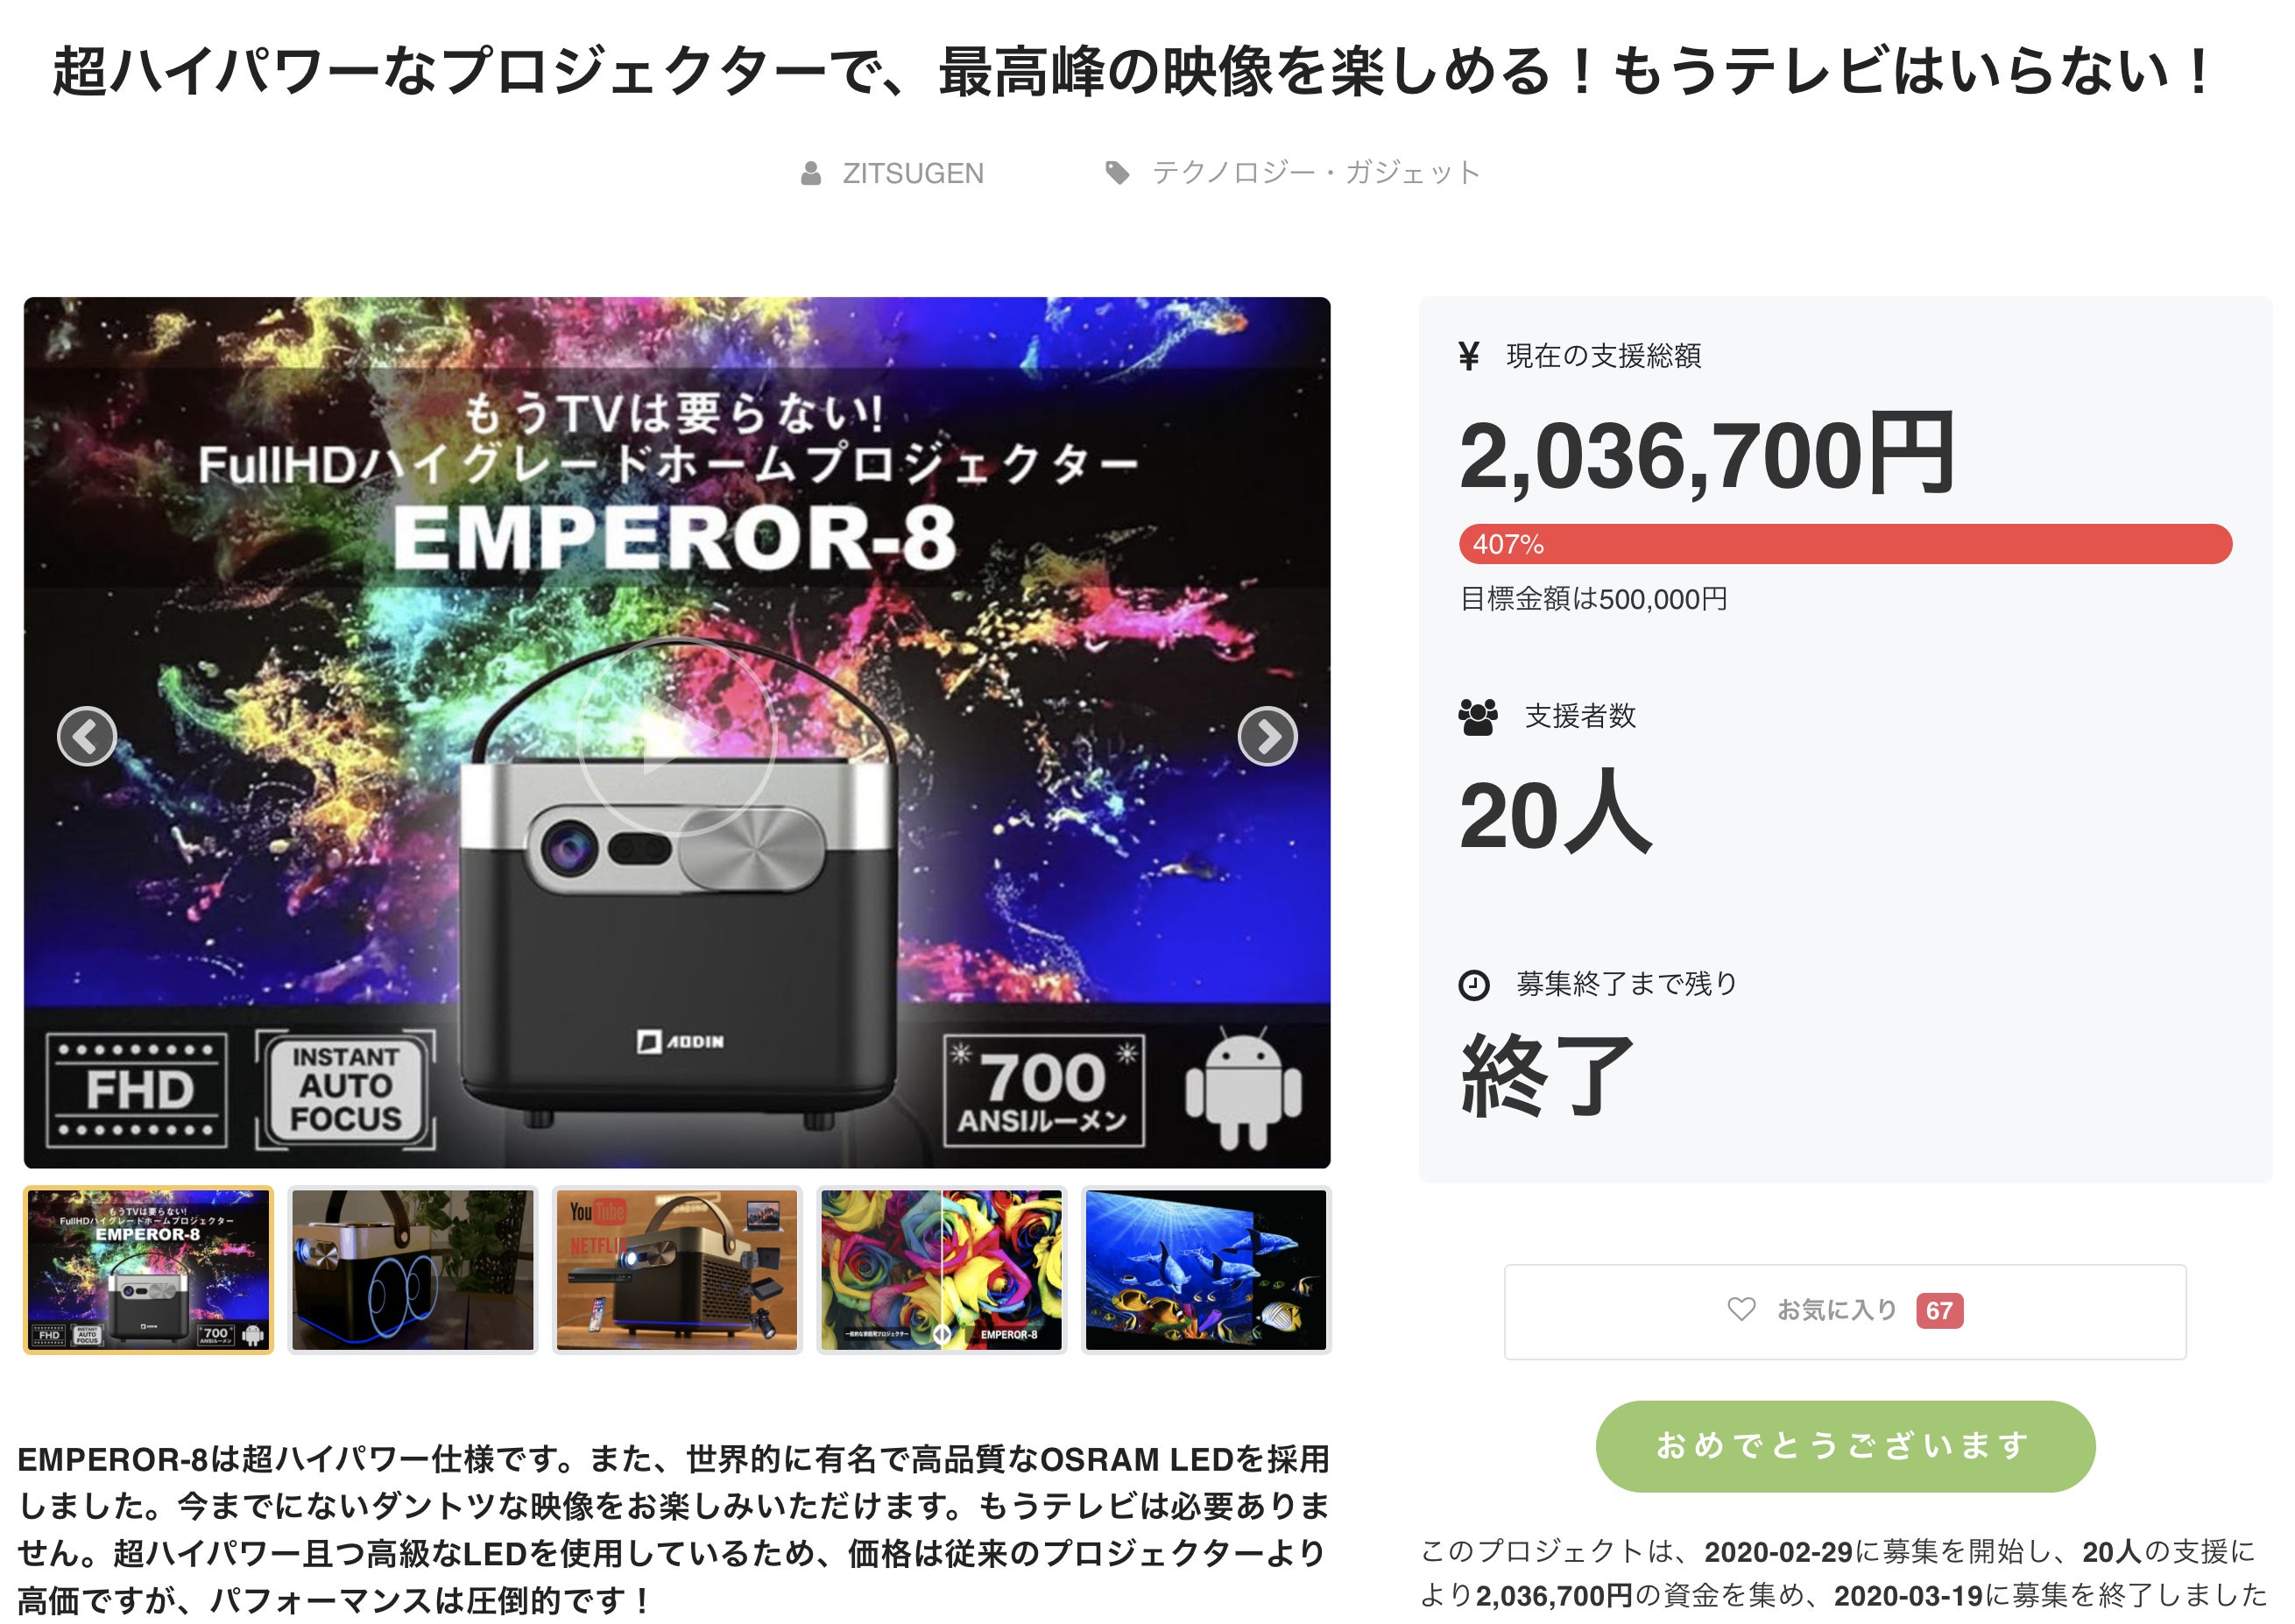Click the heart icon for favorites
The height and width of the screenshot is (1624, 2295).
[1741, 1309]
